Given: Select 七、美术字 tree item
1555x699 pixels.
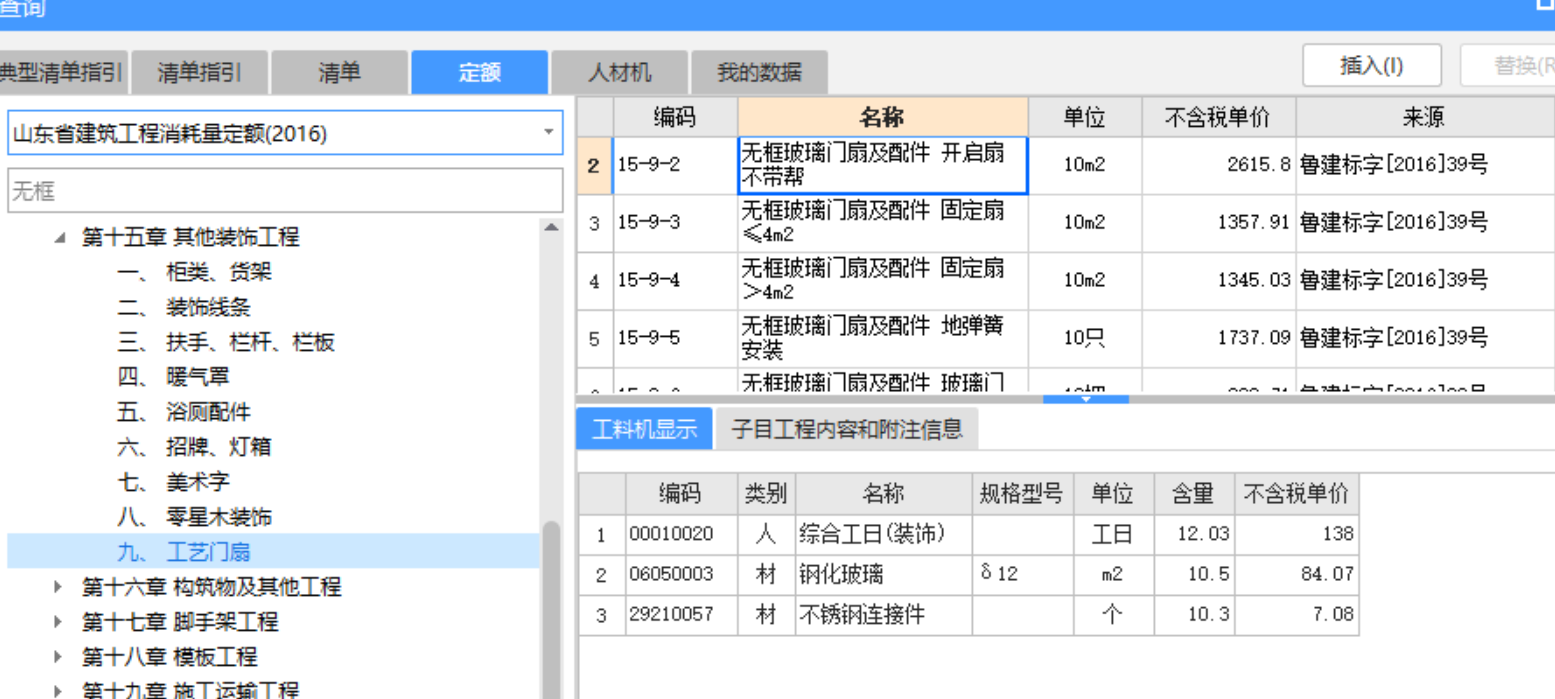Looking at the screenshot, I should (x=172, y=482).
